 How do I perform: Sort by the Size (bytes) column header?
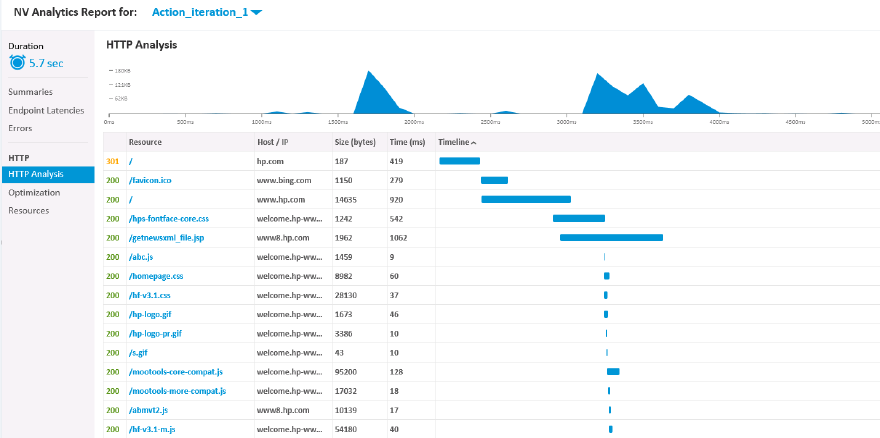click(355, 142)
